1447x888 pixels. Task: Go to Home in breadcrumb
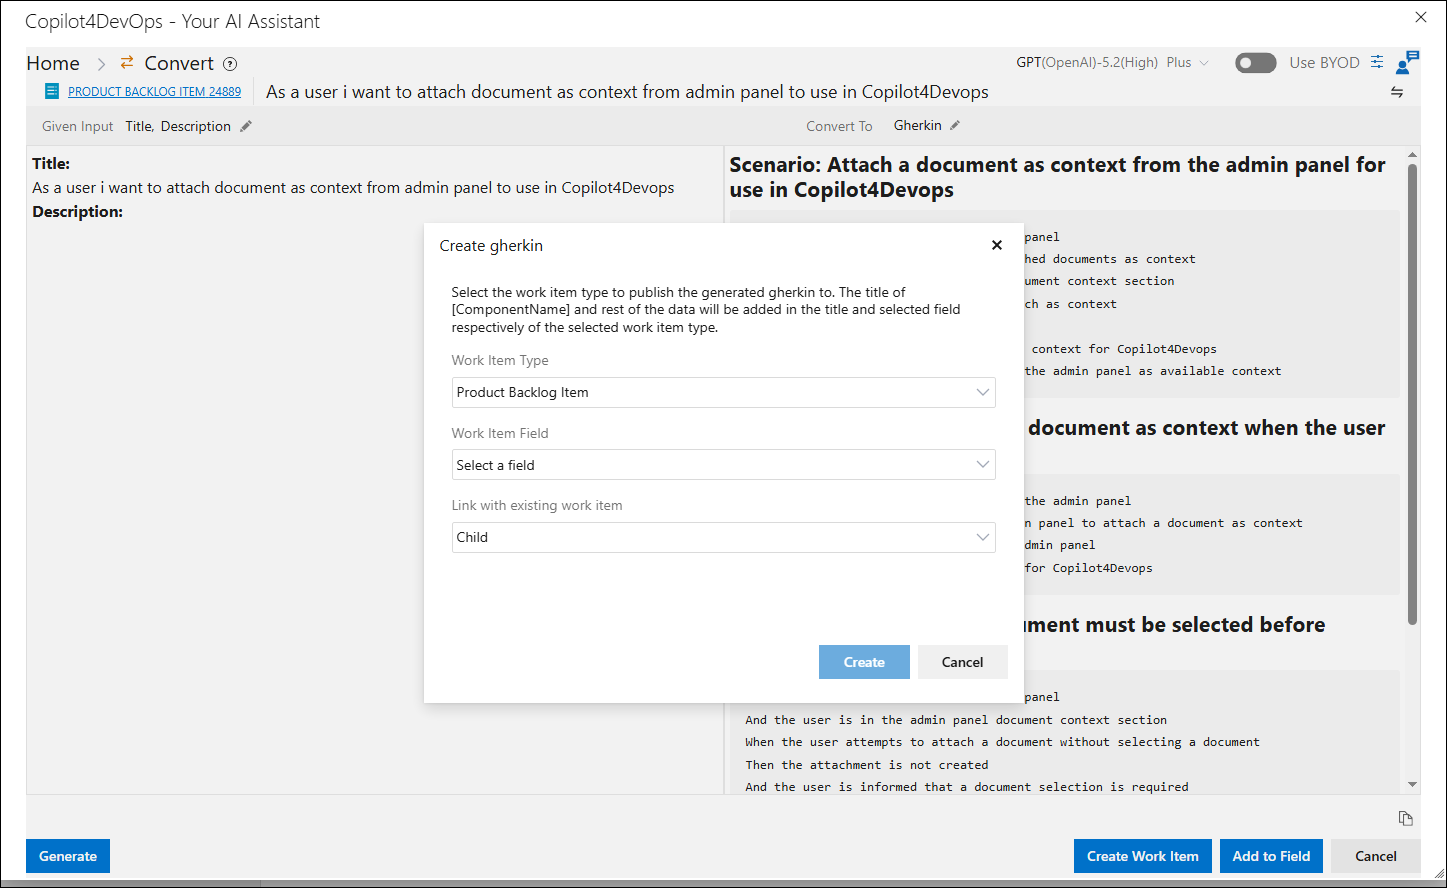(x=53, y=63)
